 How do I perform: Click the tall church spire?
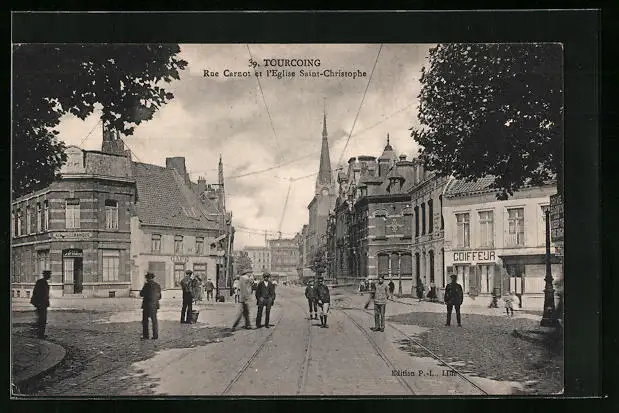324,155
